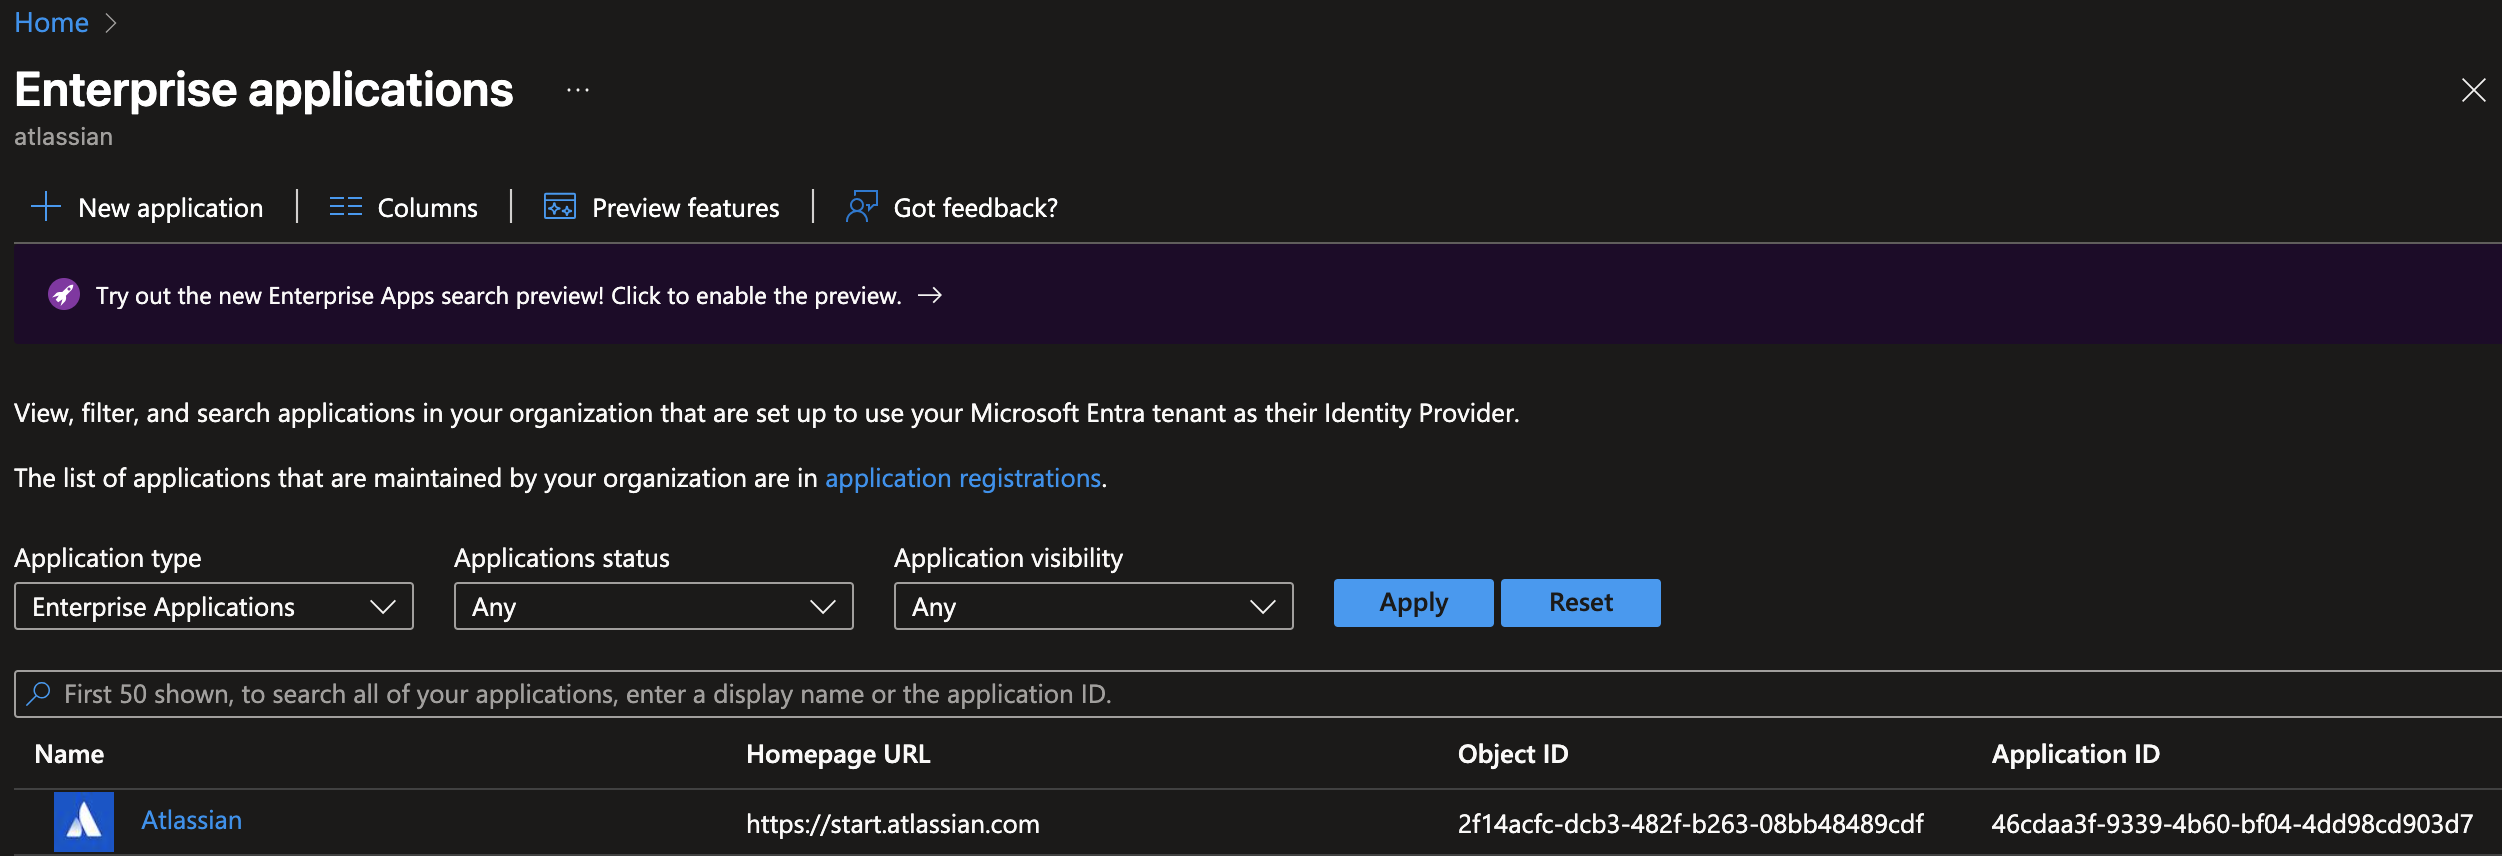Click the purple rocket icon in banner
This screenshot has width=2502, height=856.
[64, 295]
